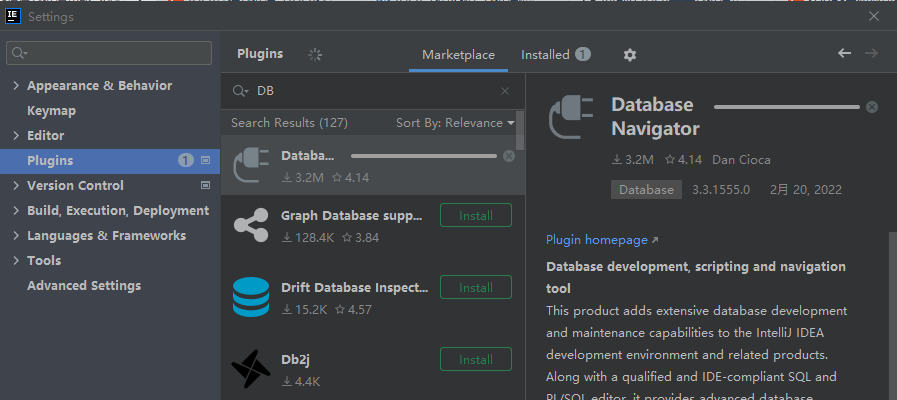Cancel installation in the plugin details panel
The width and height of the screenshot is (897, 400).
872,107
